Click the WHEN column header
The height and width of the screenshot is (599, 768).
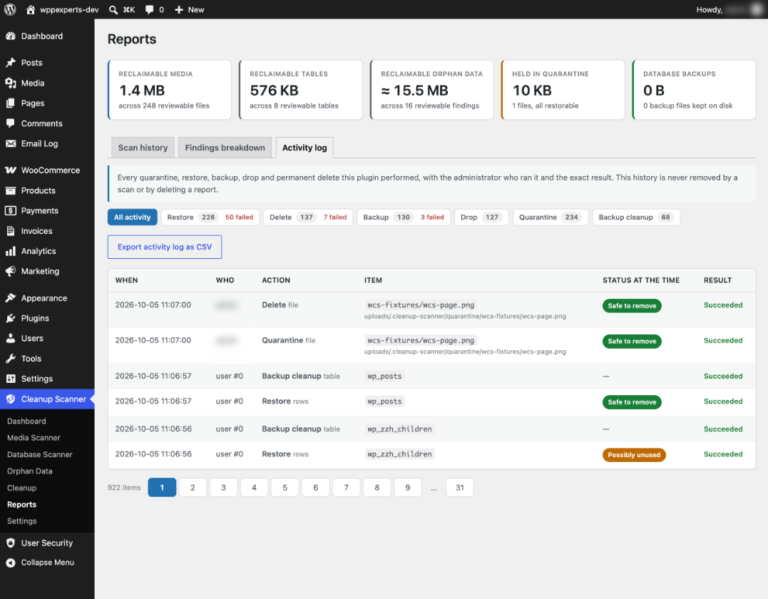tap(126, 280)
